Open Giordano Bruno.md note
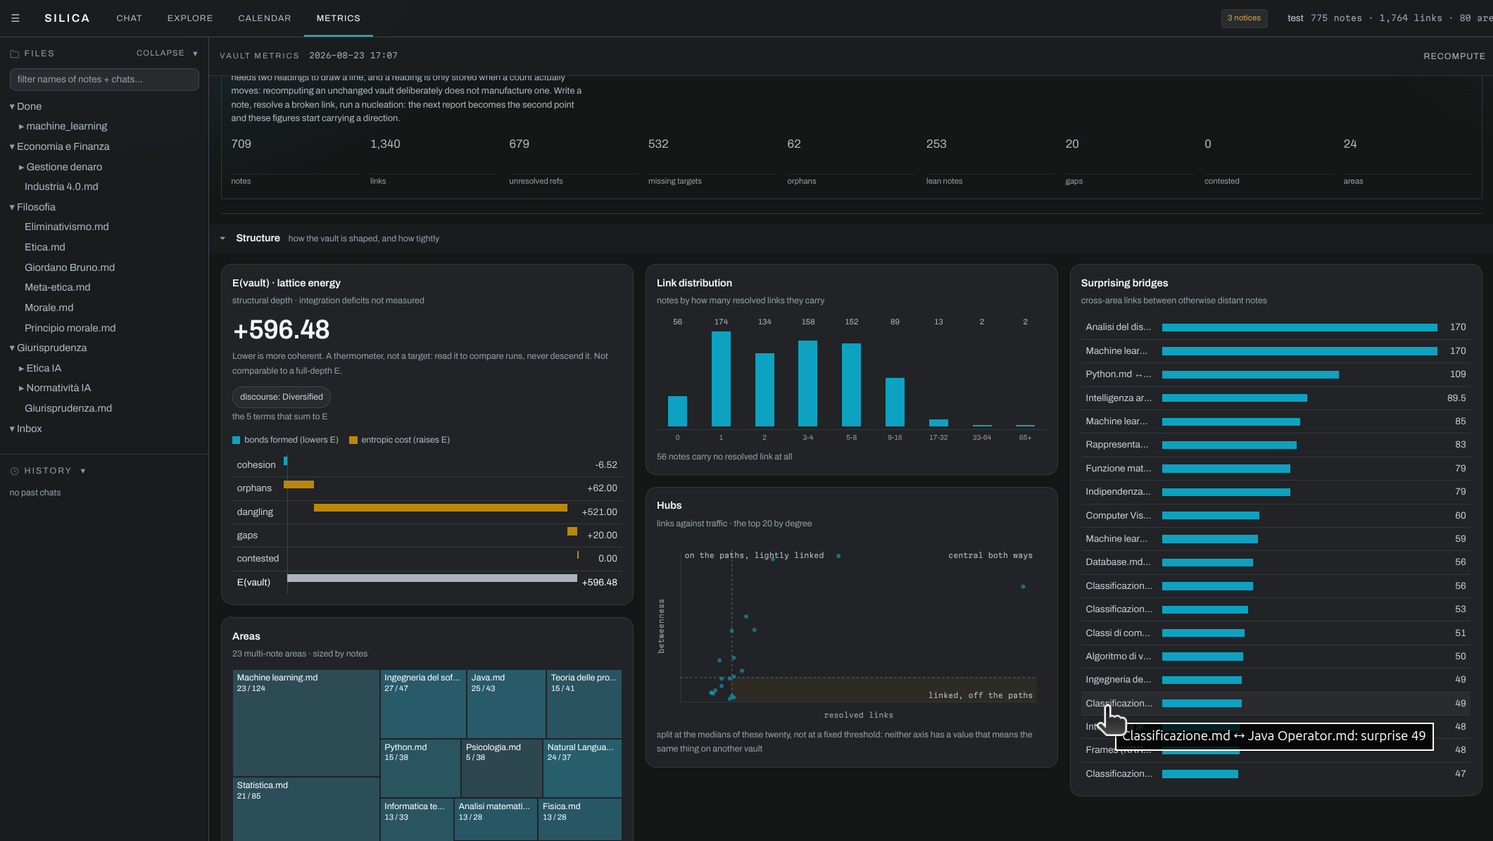 (70, 268)
